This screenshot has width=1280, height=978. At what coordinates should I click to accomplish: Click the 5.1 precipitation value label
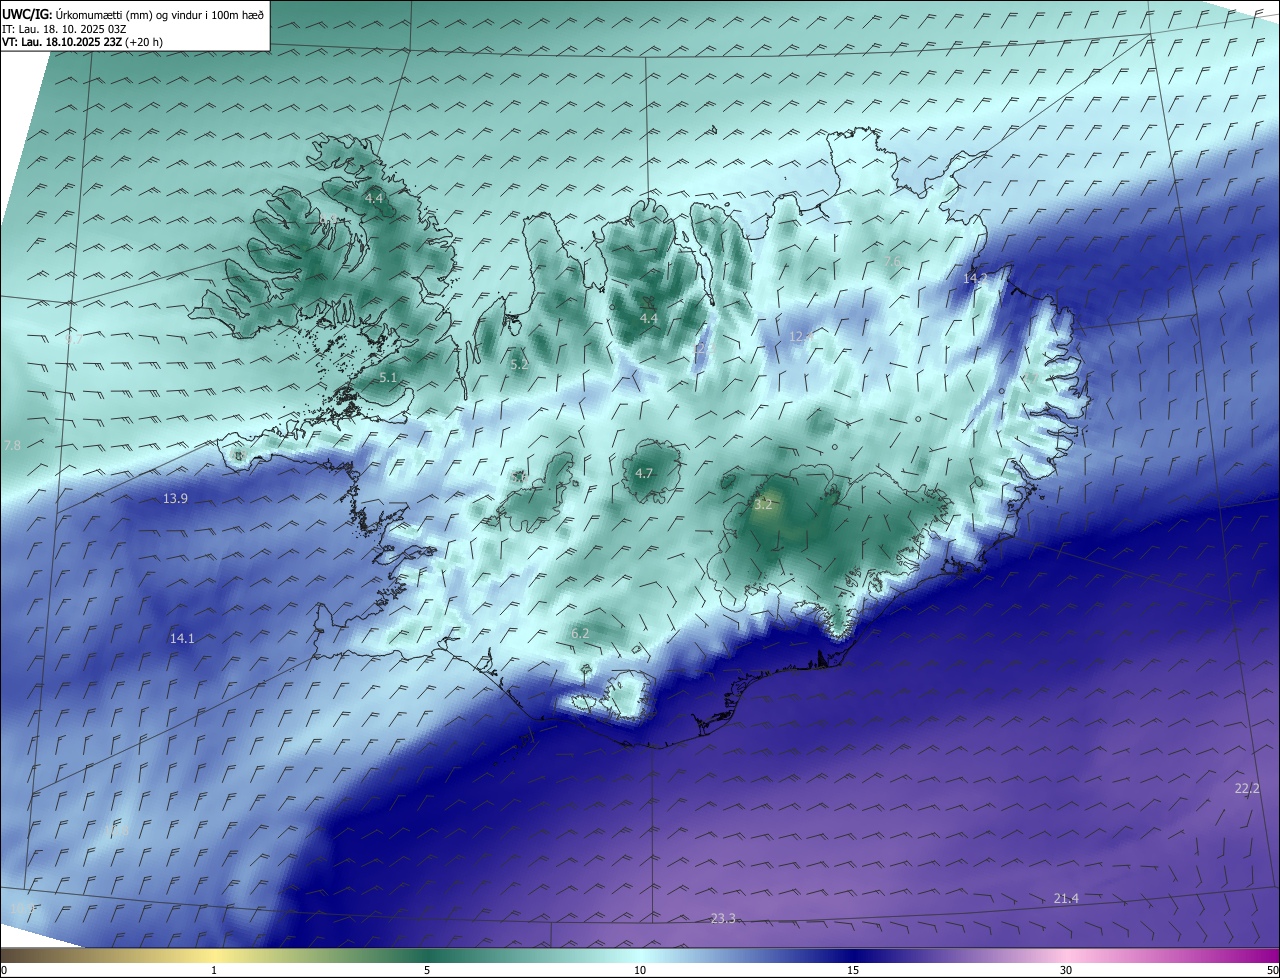pos(389,378)
